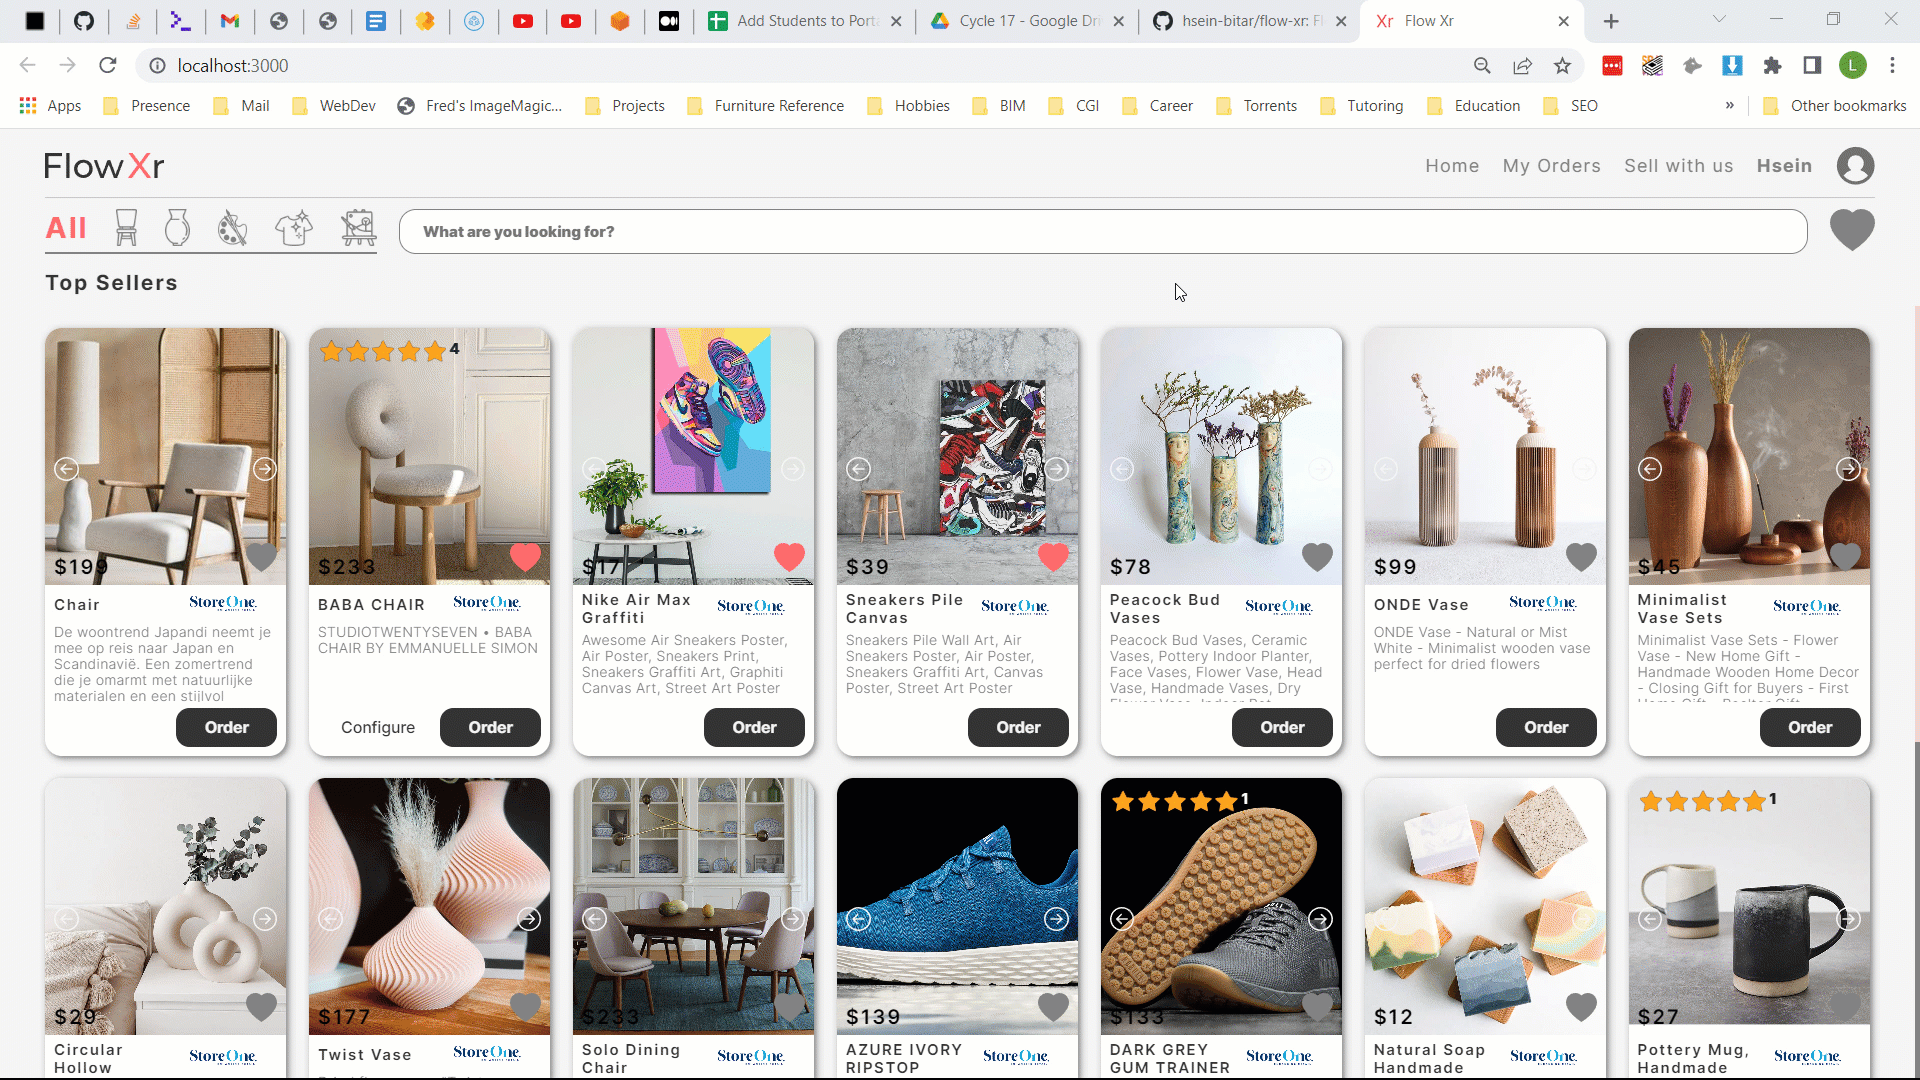1920x1080 pixels.
Task: Select the vase category icon
Action: pyautogui.click(x=177, y=228)
